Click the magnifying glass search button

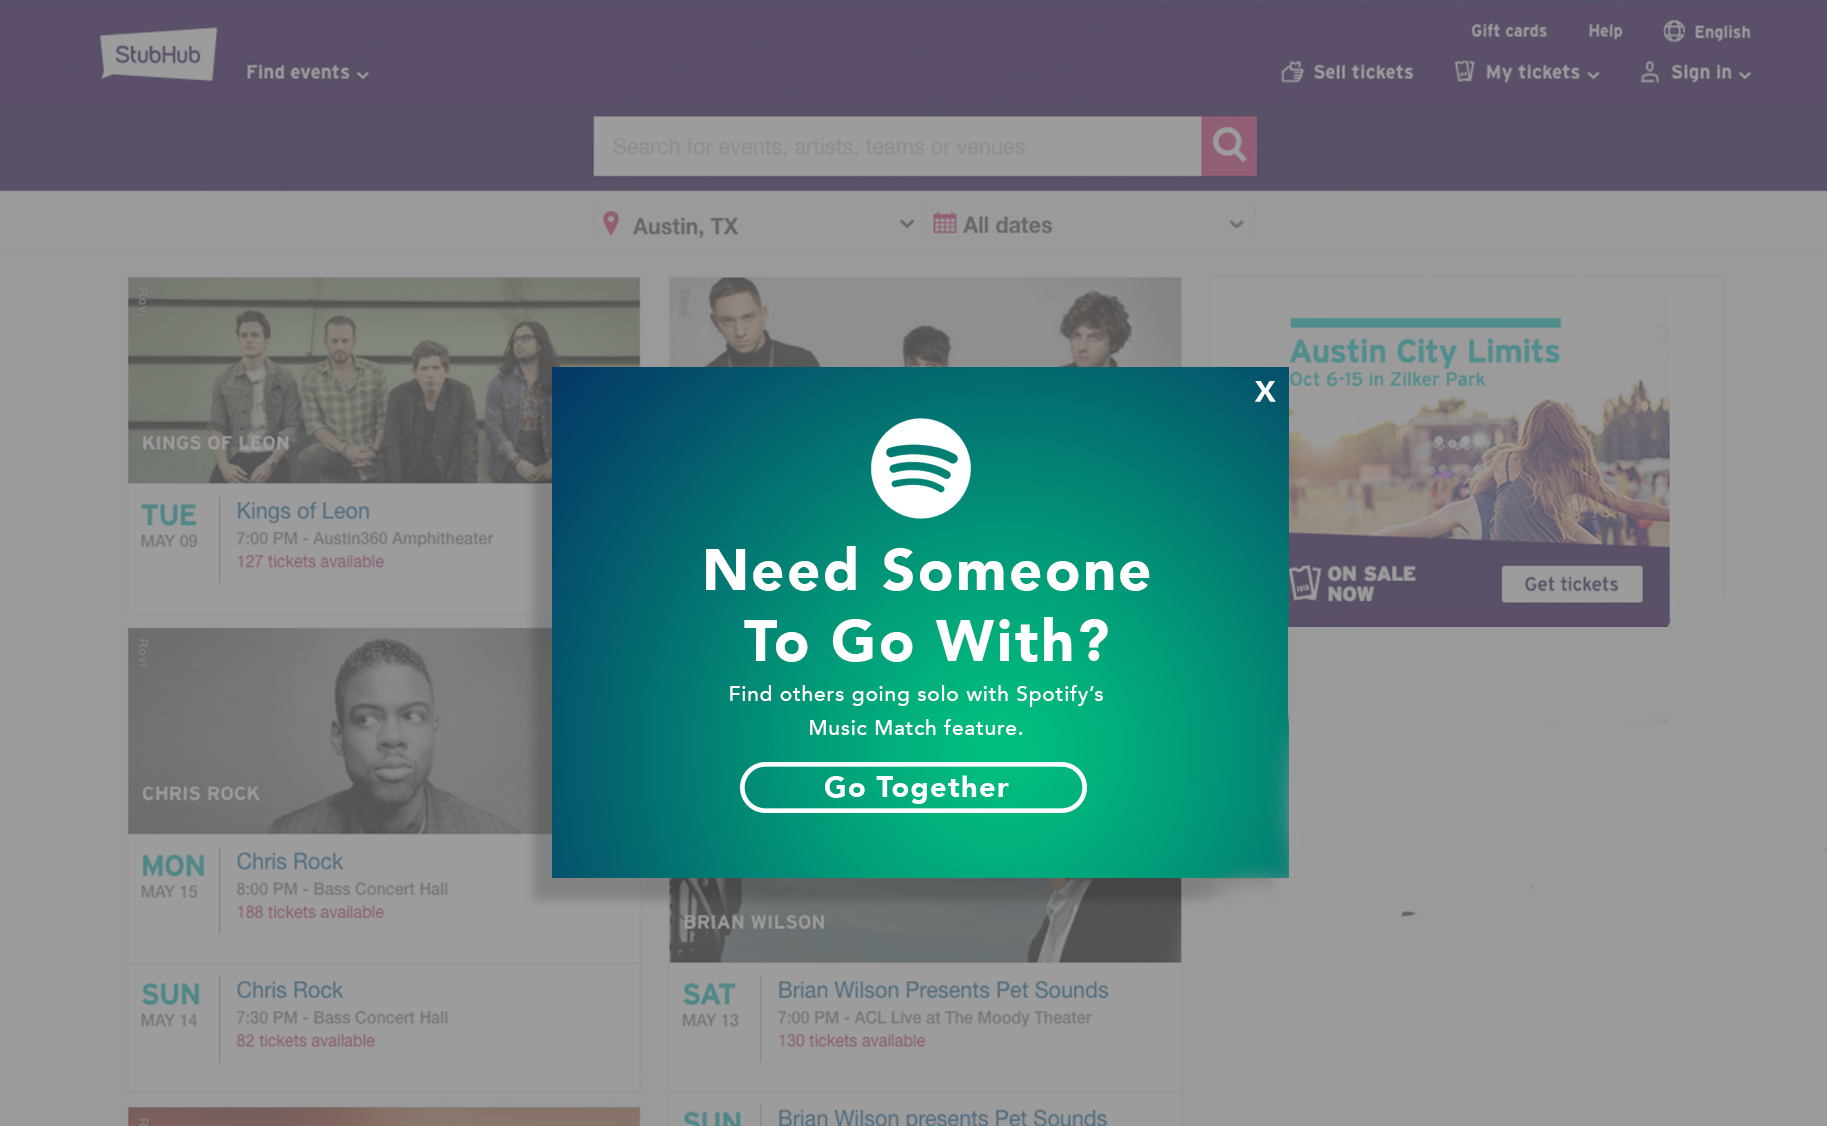point(1229,146)
